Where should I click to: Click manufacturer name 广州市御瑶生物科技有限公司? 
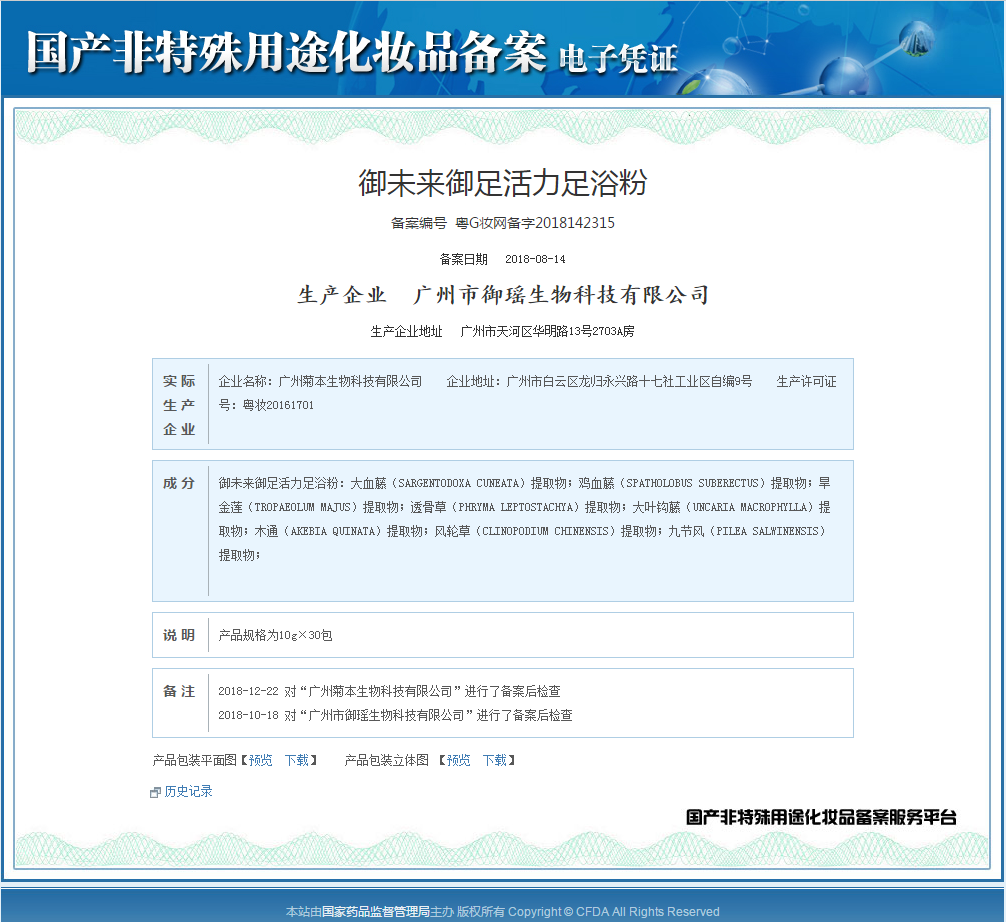click(562, 294)
